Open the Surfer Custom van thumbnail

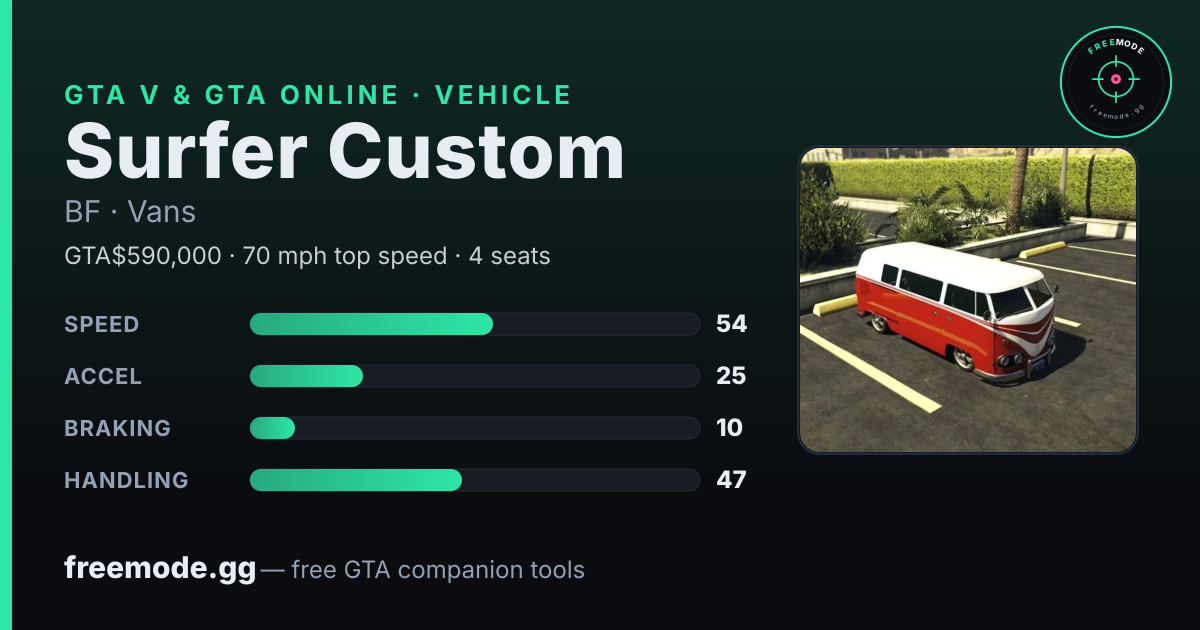coord(968,300)
